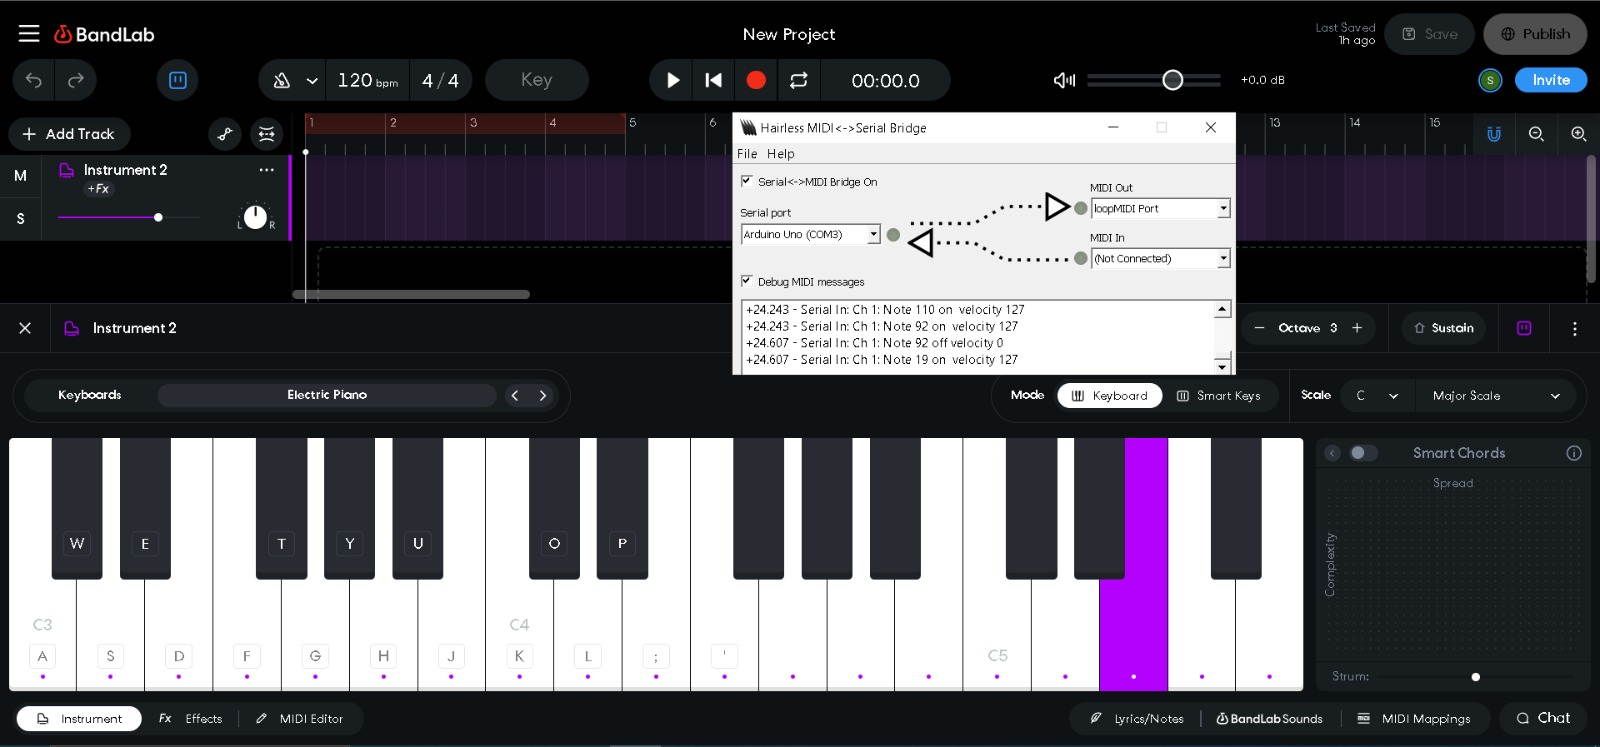Viewport: 1600px width, 747px height.
Task: Select the previous instrument preset
Action: pyautogui.click(x=515, y=395)
